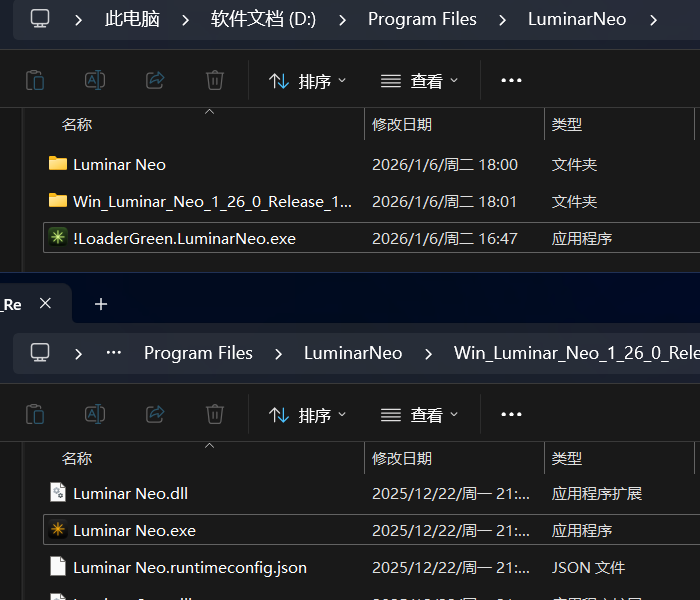Select the Luminar Neo.dll file icon
This screenshot has height=600, width=700.
tap(58, 493)
